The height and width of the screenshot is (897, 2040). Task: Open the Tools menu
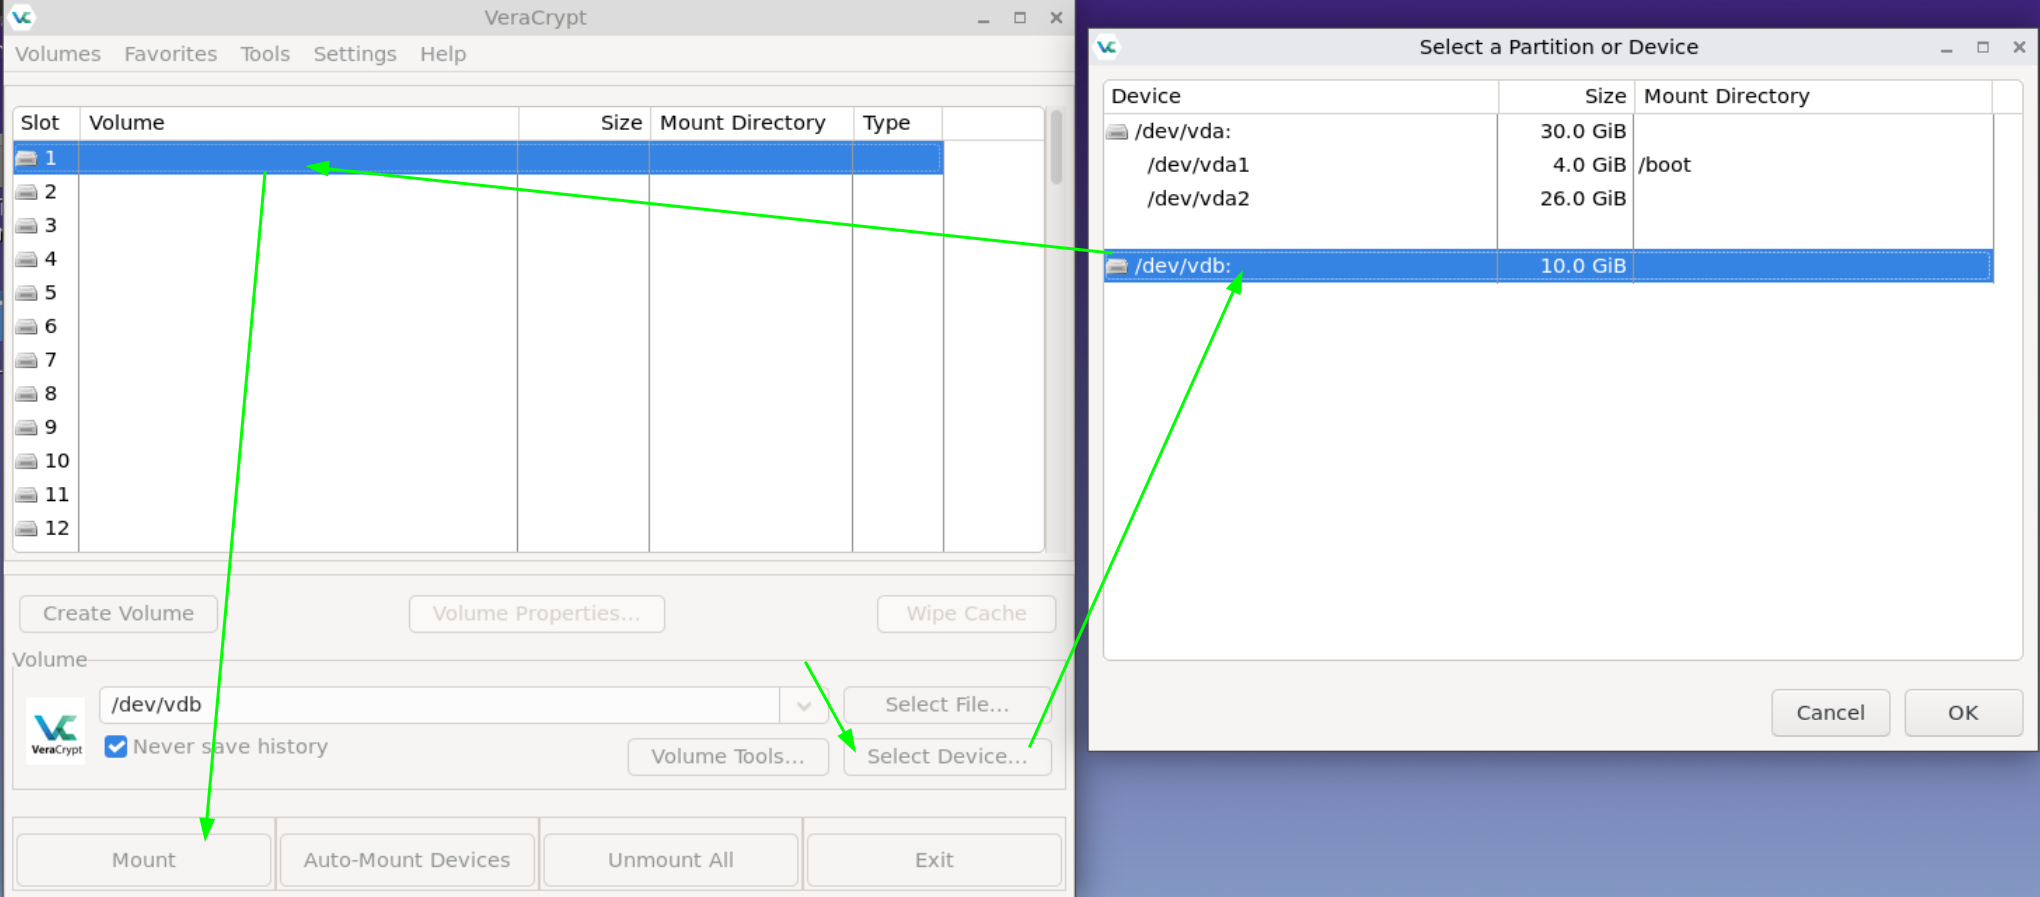point(265,54)
